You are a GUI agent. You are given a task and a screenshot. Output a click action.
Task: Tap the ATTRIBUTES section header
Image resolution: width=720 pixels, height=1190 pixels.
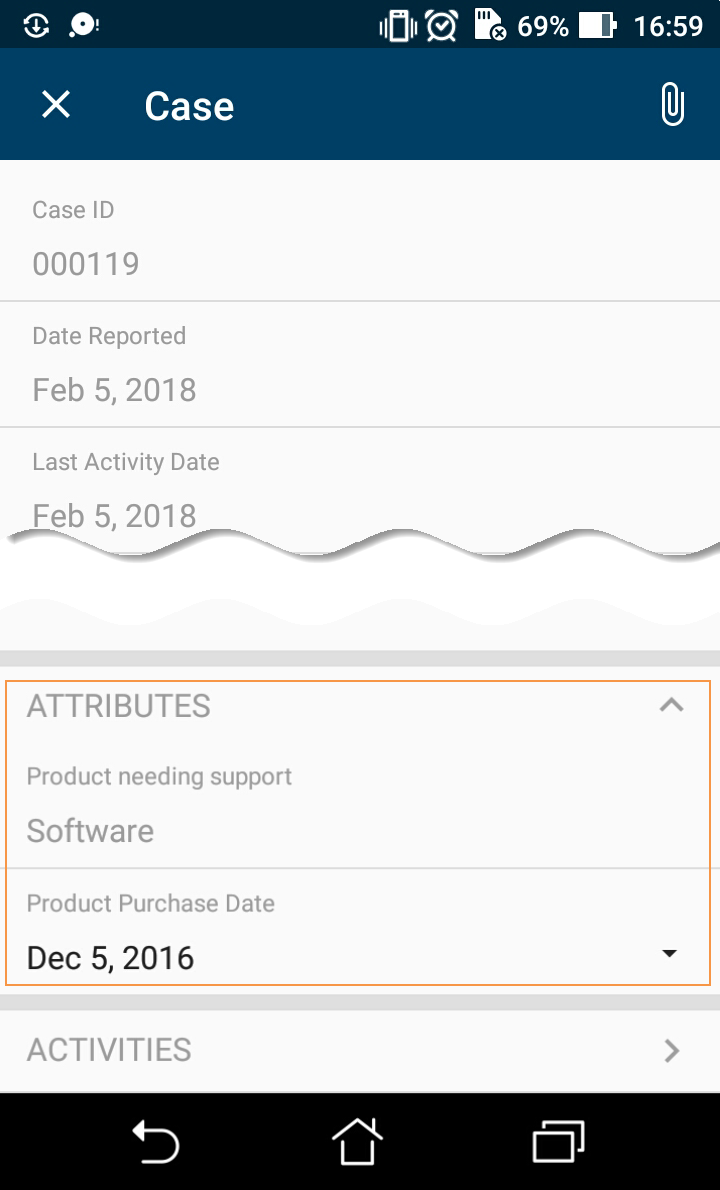119,706
